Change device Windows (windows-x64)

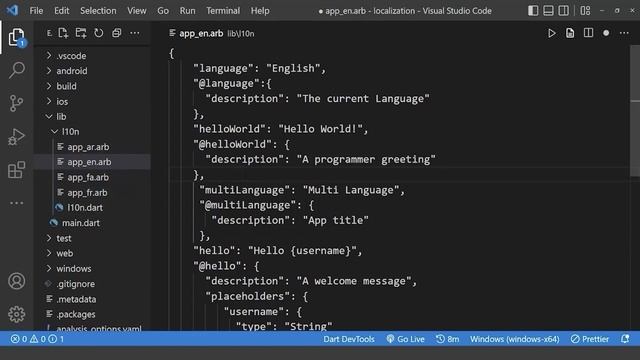[514, 339]
